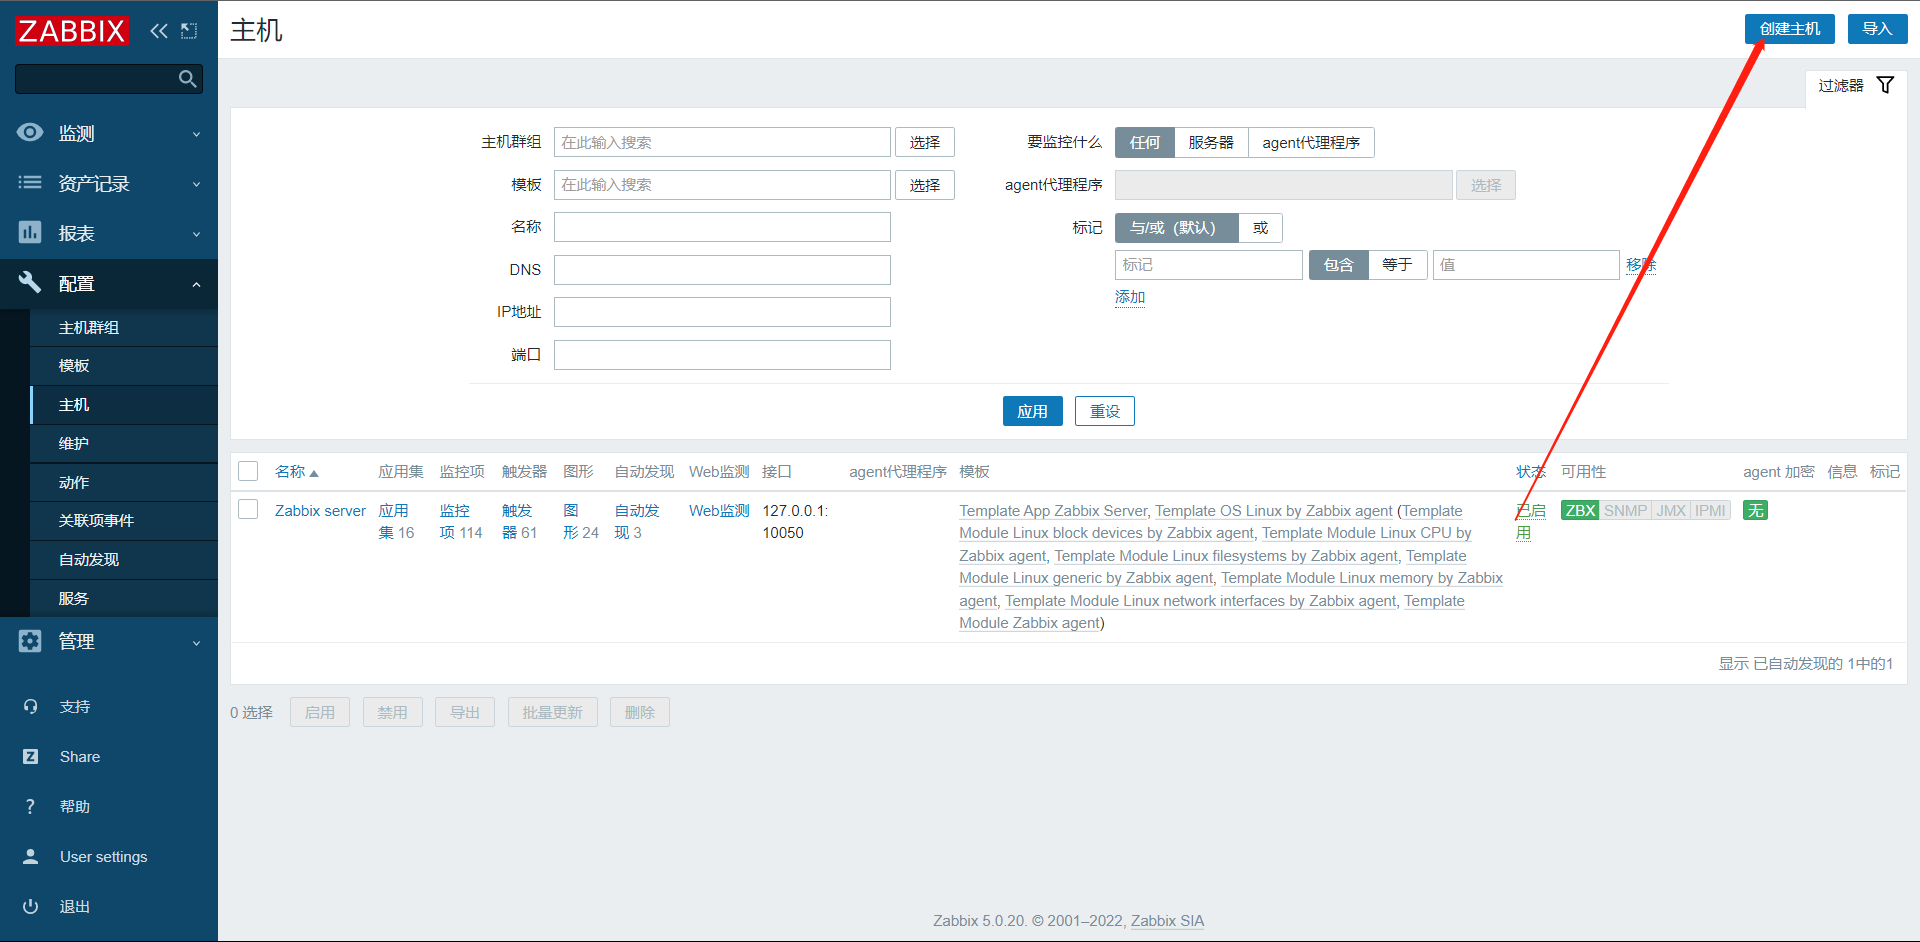Select agent代理程序 monitored-by option
The width and height of the screenshot is (1920, 942).
click(x=1311, y=143)
